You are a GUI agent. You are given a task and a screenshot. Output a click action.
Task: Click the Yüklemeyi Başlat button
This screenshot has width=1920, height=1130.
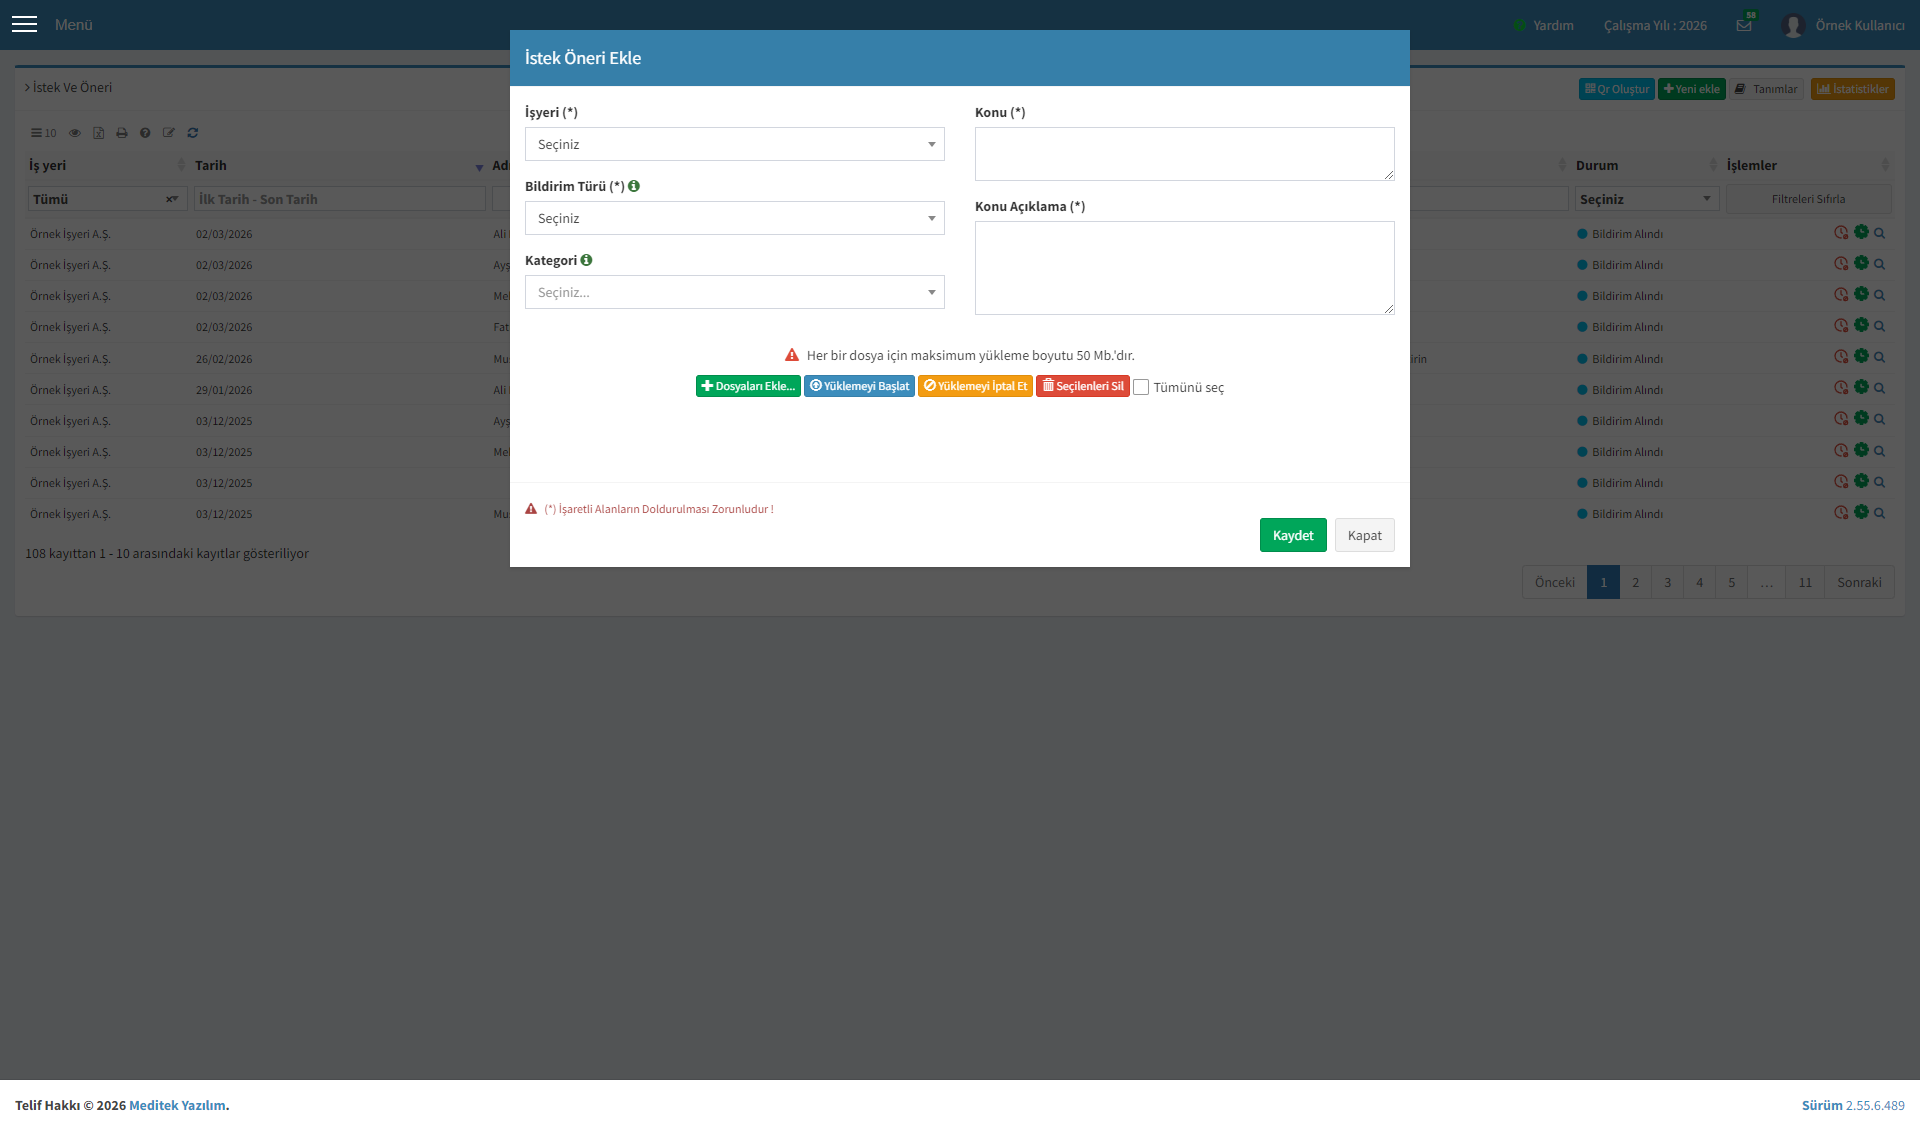859,386
